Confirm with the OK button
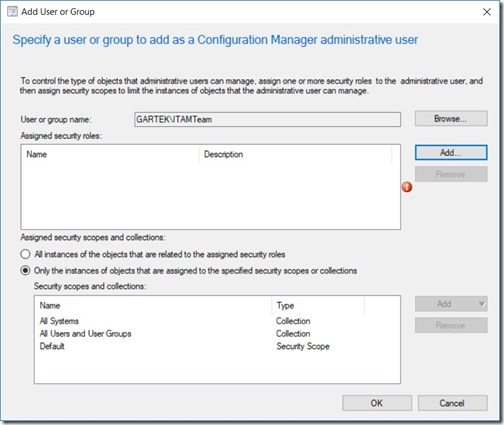This screenshot has height=425, width=504. tap(377, 403)
